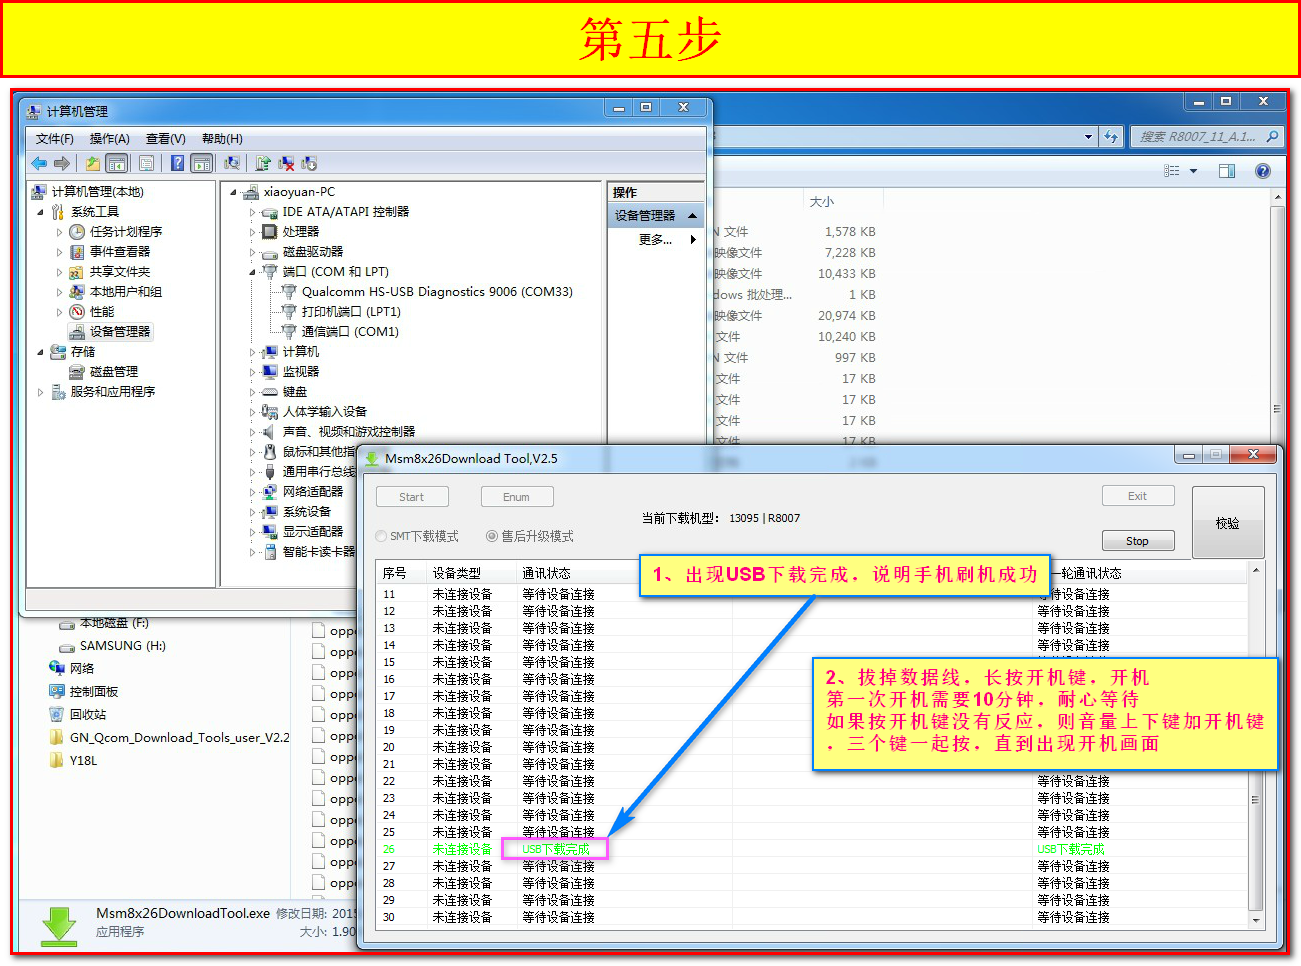Click the Msm8x26Download Tool title bar icon
Screen dimensions: 1301x966
[x=372, y=459]
